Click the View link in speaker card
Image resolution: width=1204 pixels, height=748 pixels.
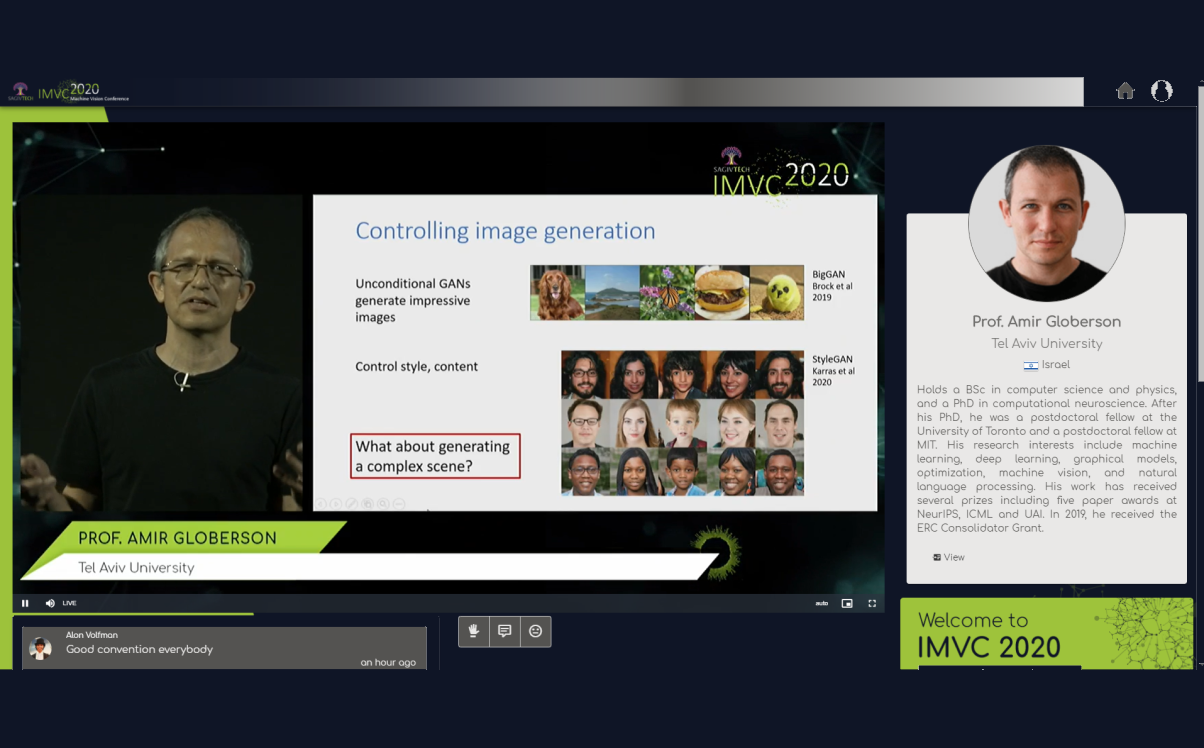click(x=949, y=557)
